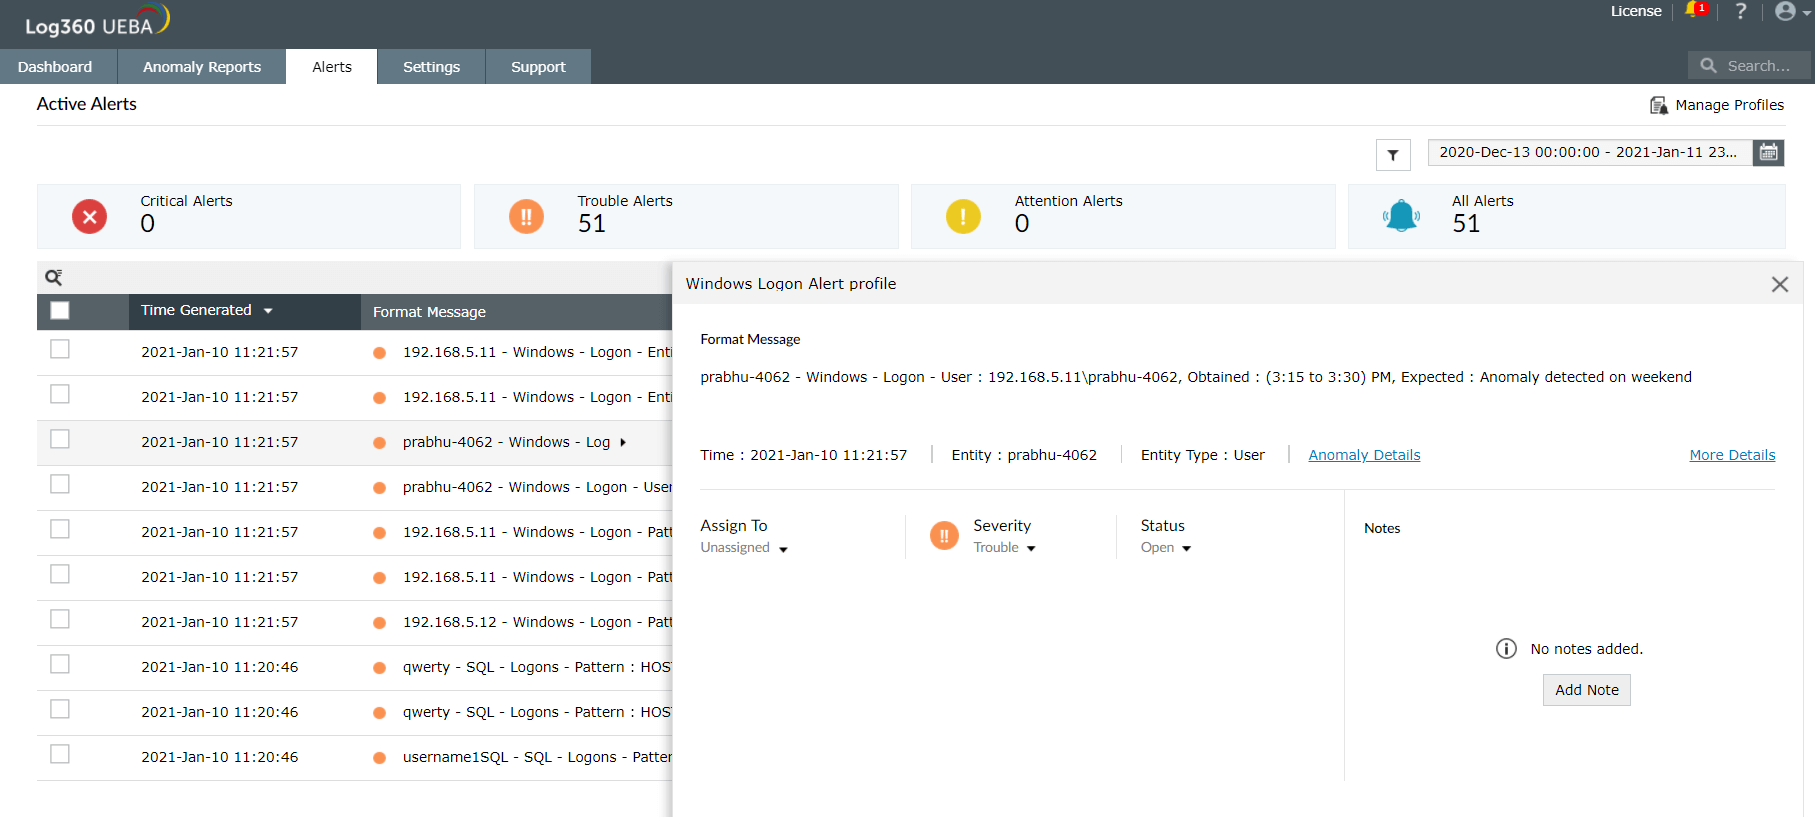
Task: Open the user account menu icon
Action: (x=1786, y=11)
